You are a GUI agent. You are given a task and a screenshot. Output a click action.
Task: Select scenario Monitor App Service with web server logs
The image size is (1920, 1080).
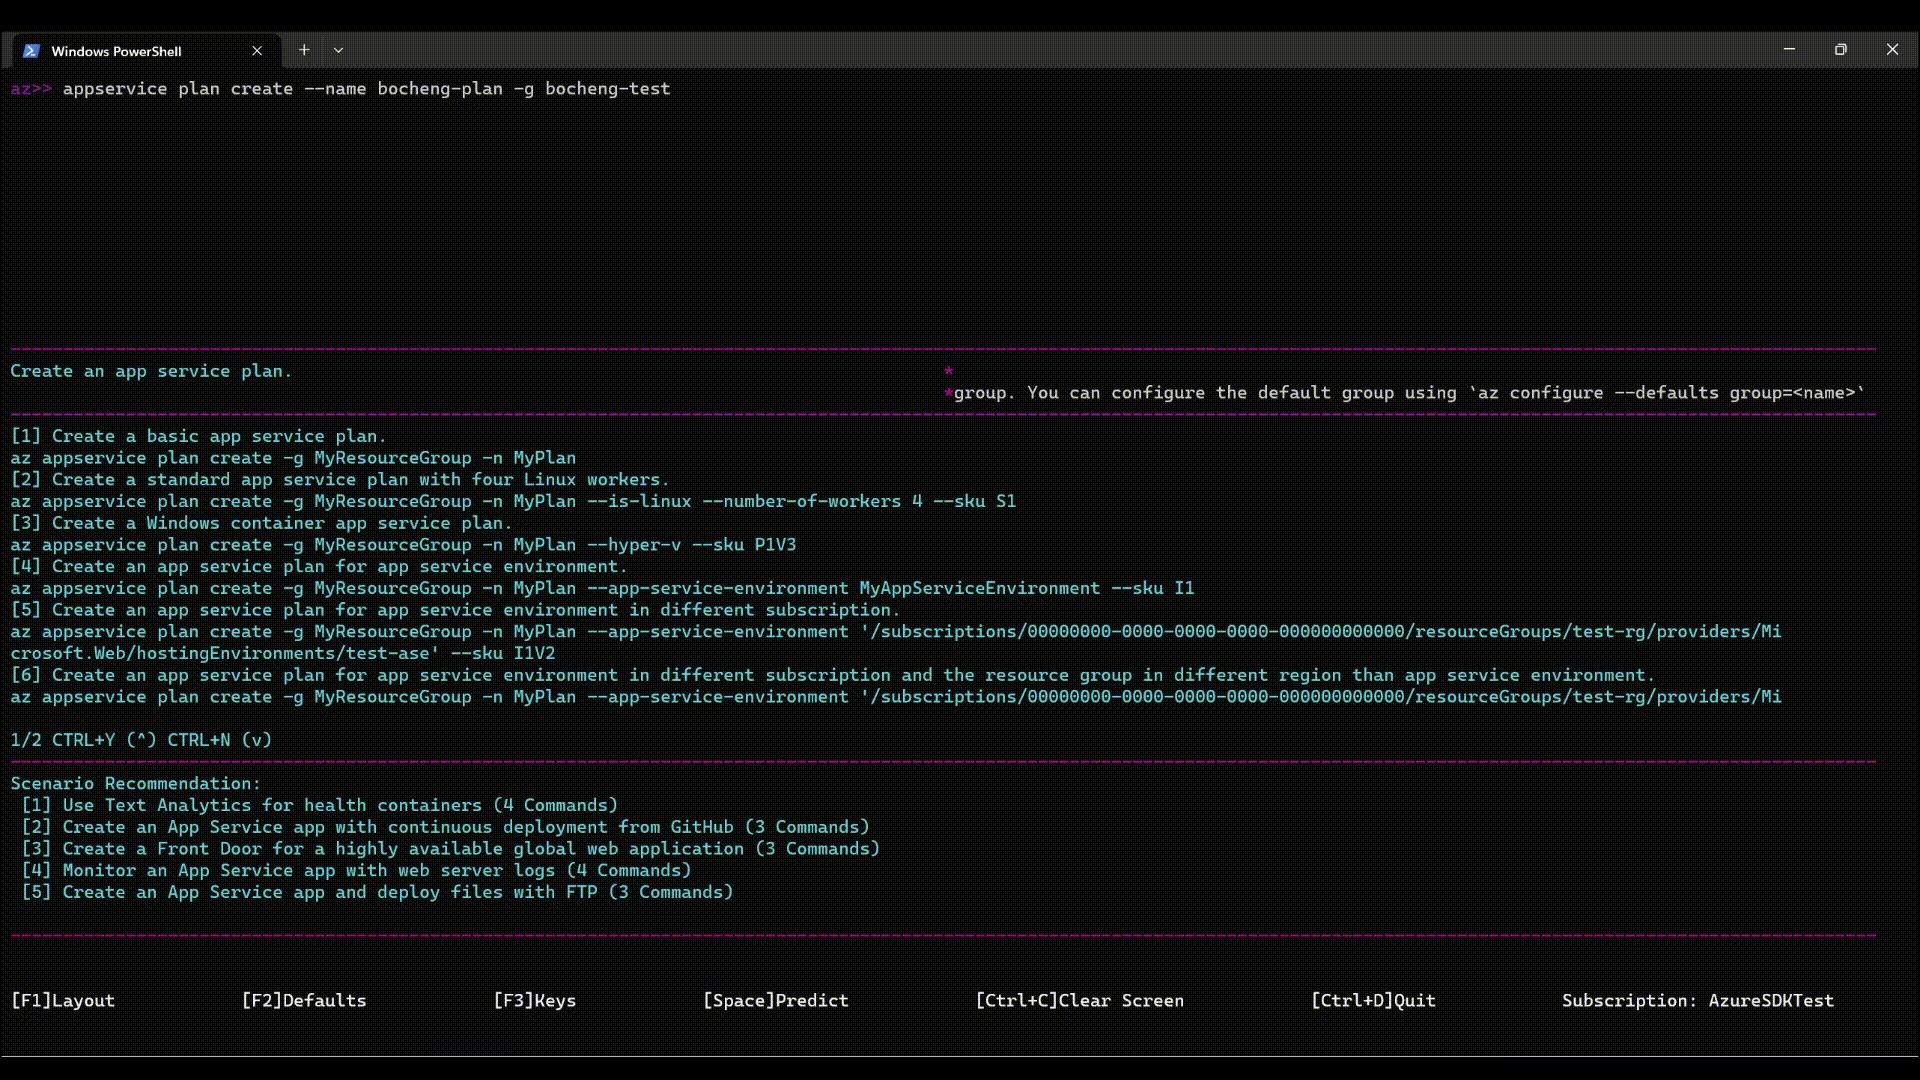[357, 871]
